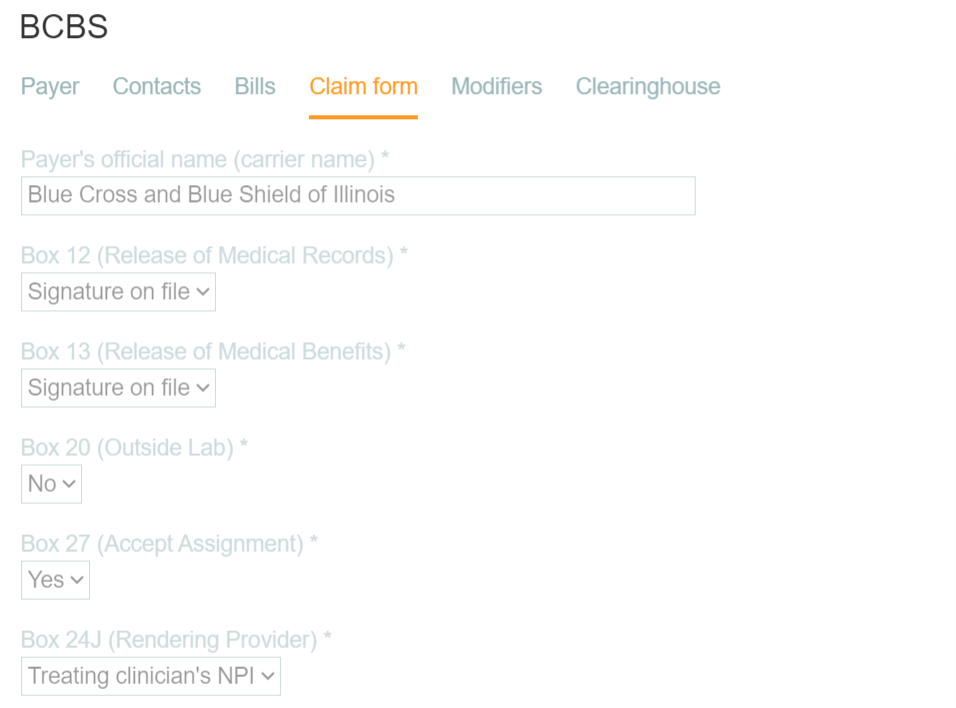Click the carrier name input field
Image resolution: width=956 pixels, height=708 pixels.
click(x=357, y=195)
